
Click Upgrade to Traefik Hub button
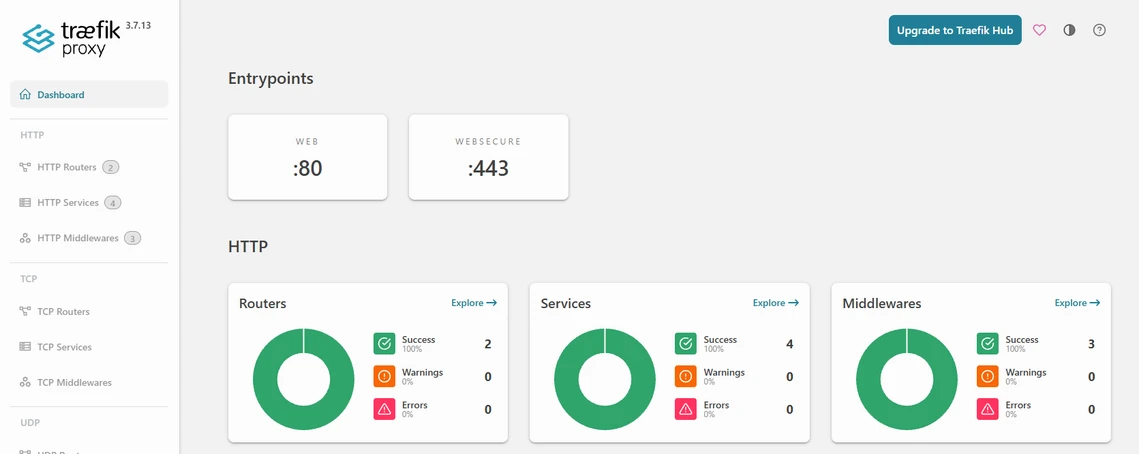pos(955,31)
